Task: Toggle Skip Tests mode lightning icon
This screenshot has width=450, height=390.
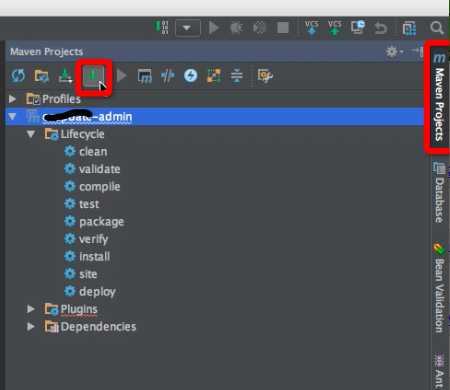Action: tap(191, 76)
